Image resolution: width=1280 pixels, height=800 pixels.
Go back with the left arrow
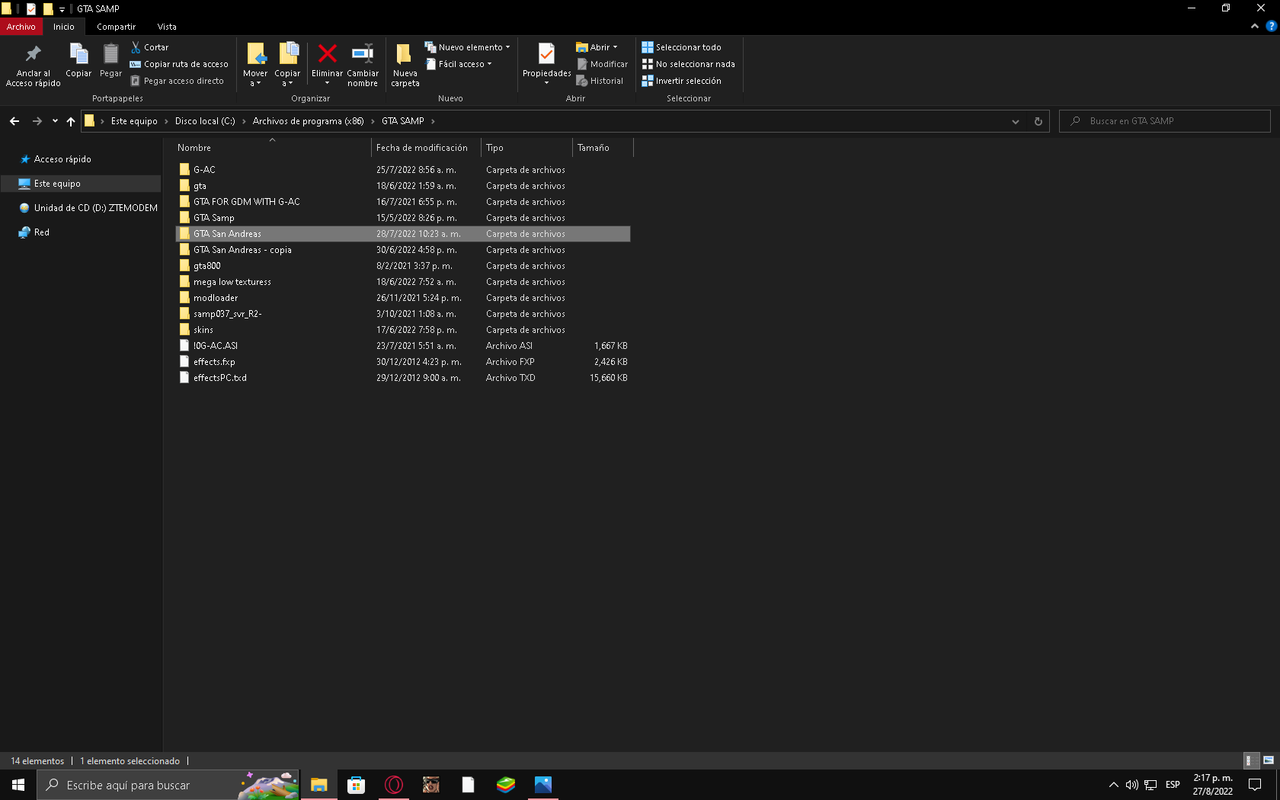pos(14,121)
